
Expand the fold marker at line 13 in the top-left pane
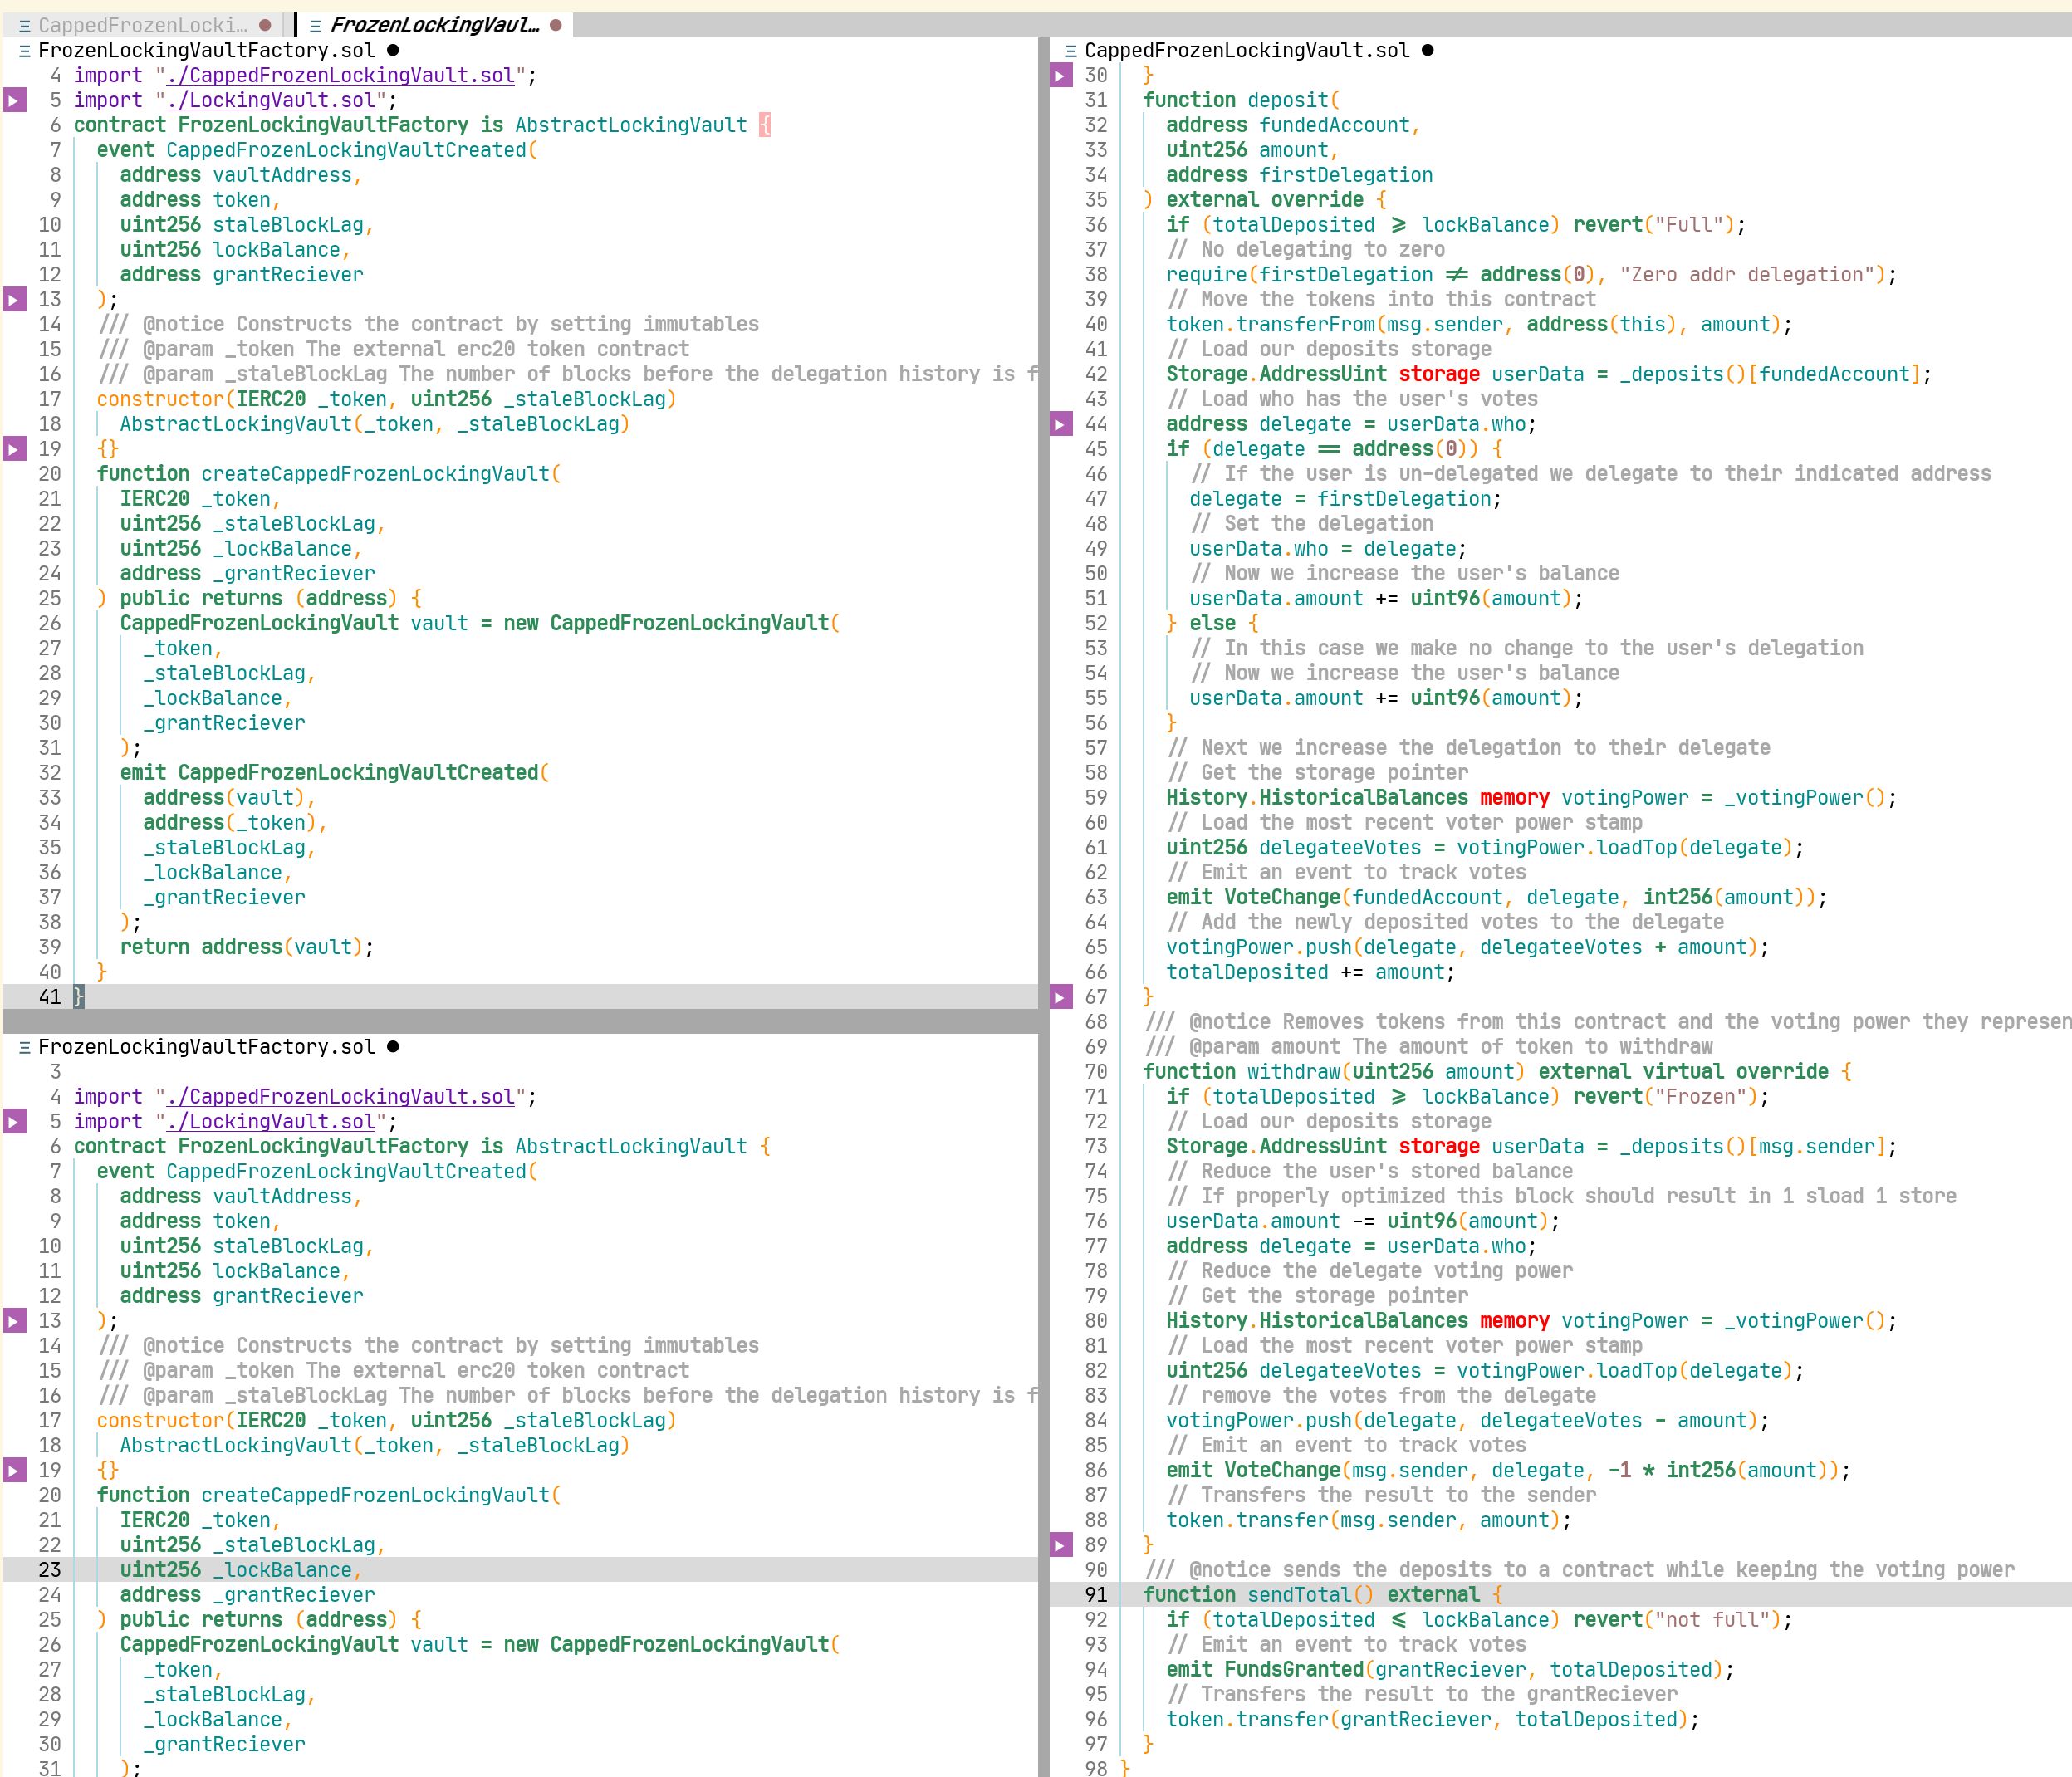click(x=14, y=299)
